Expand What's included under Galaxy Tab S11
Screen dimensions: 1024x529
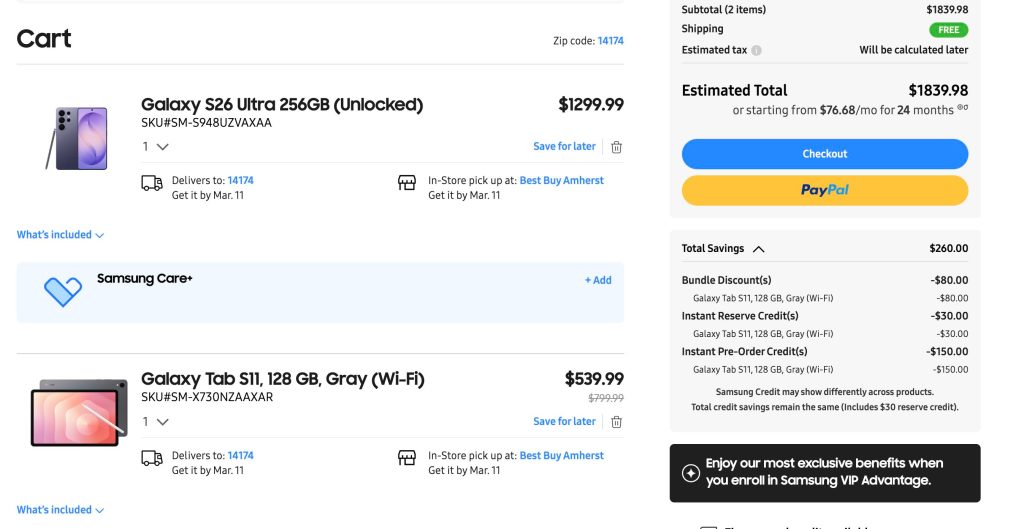coord(60,510)
